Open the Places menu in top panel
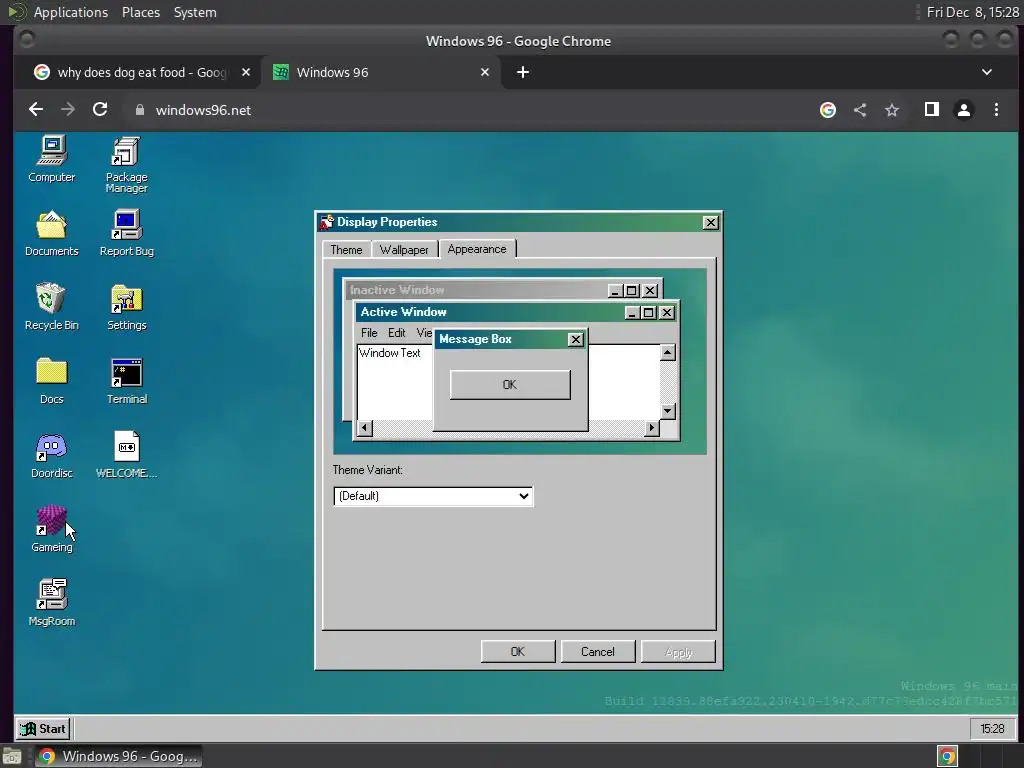The height and width of the screenshot is (768, 1024). click(x=141, y=12)
